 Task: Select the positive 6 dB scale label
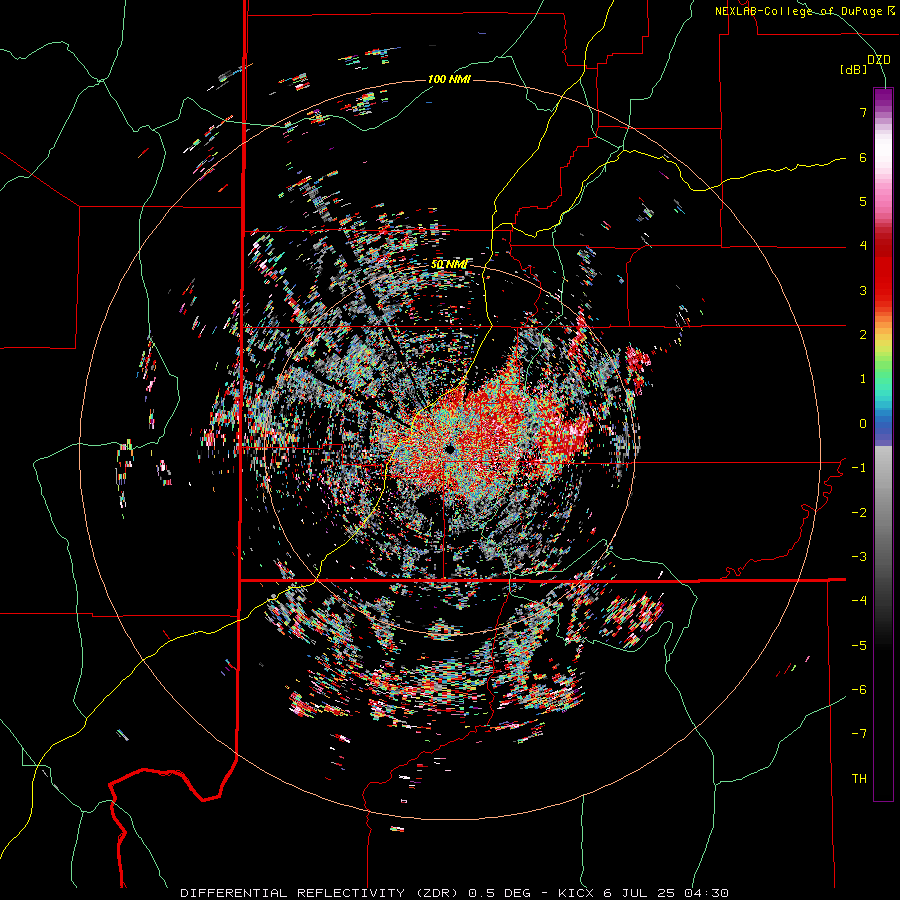click(863, 157)
